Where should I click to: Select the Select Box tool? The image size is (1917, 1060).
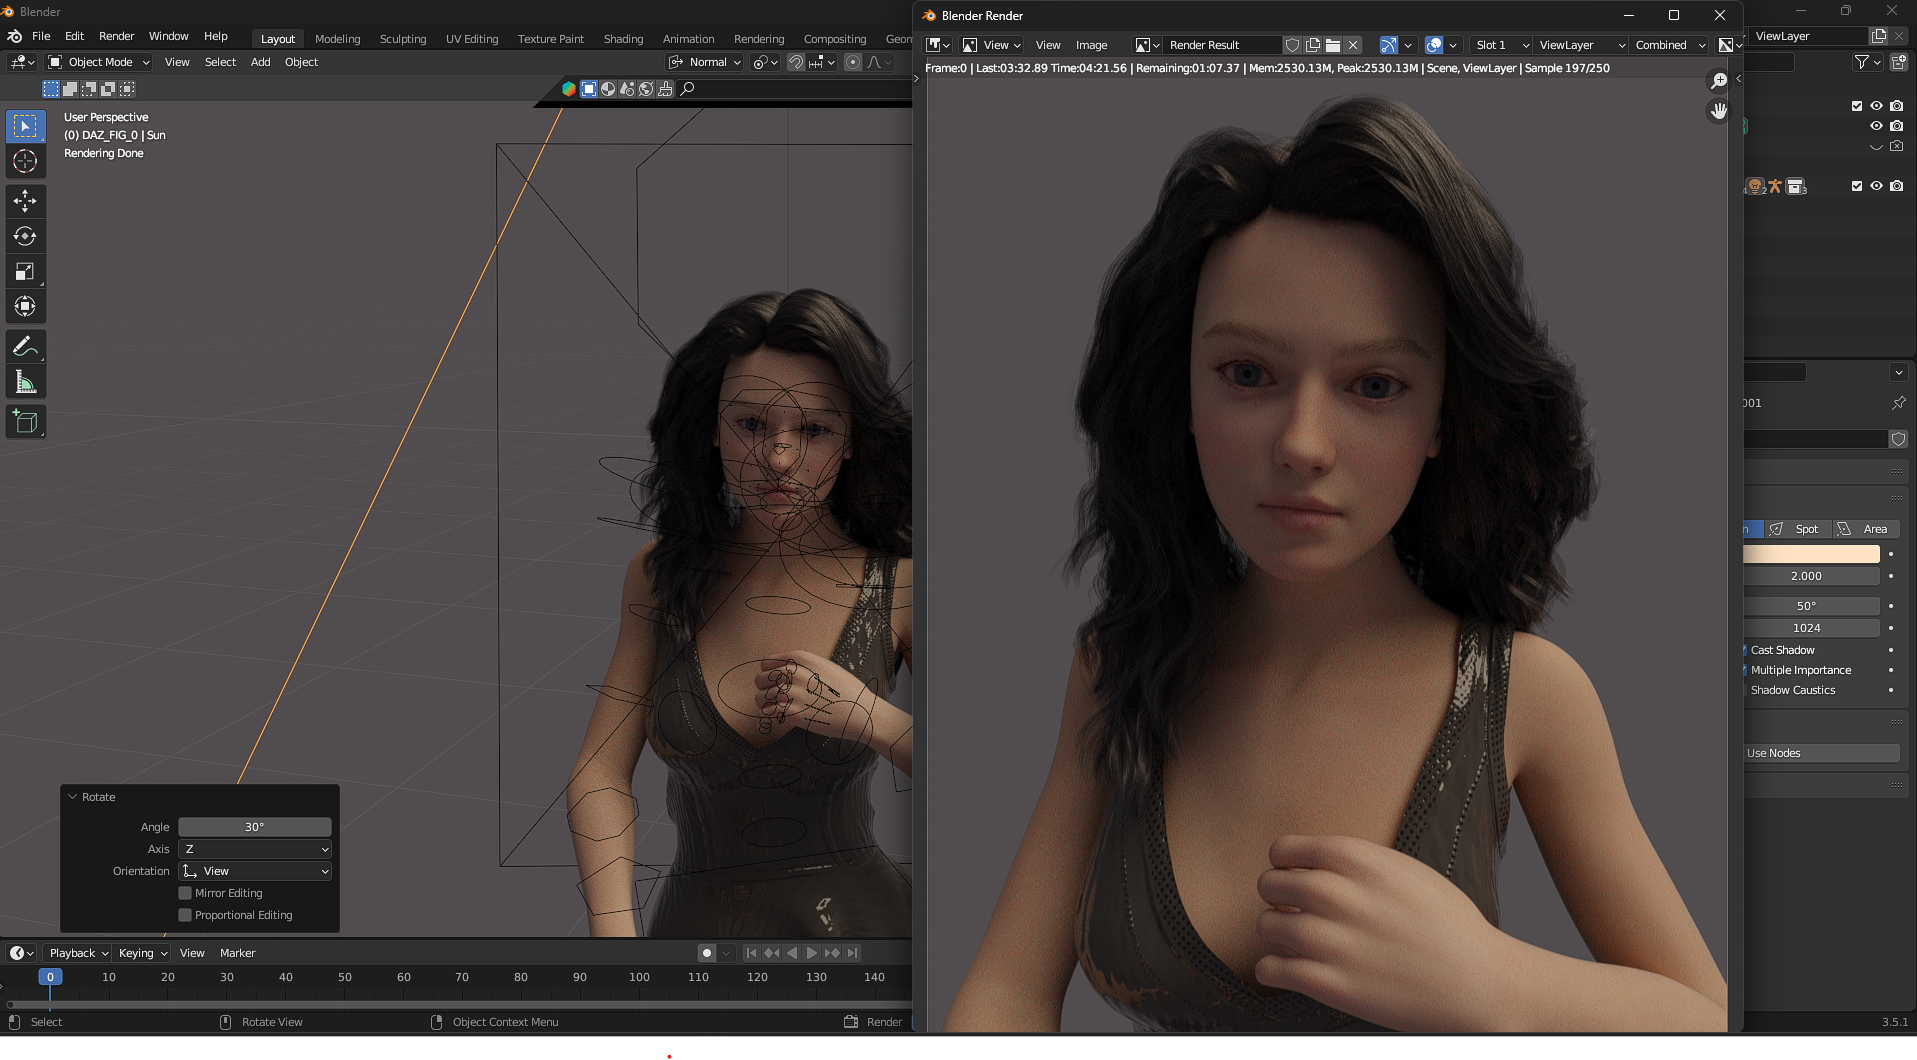[x=25, y=126]
